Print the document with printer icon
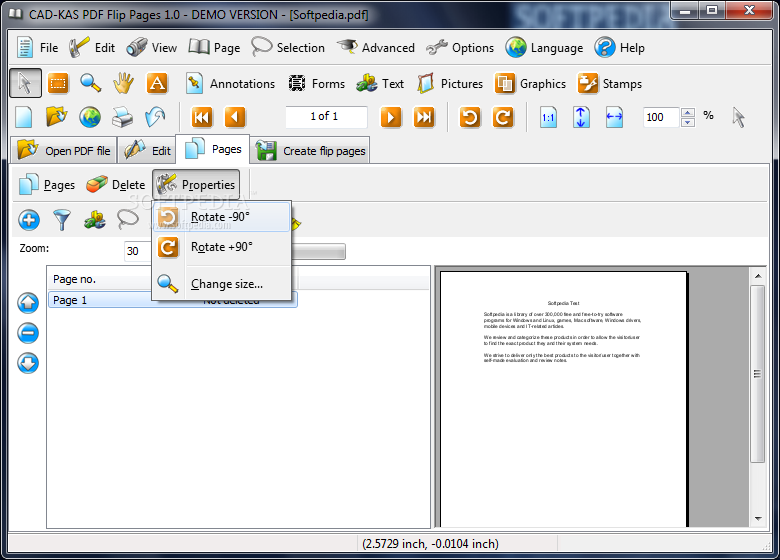The width and height of the screenshot is (780, 560). coord(122,117)
